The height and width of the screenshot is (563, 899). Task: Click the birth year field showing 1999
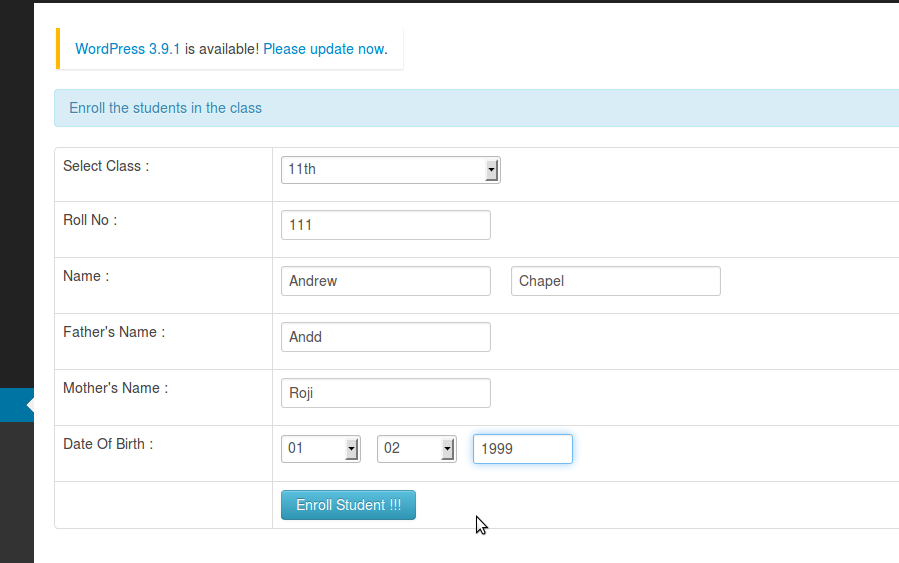[x=522, y=449]
